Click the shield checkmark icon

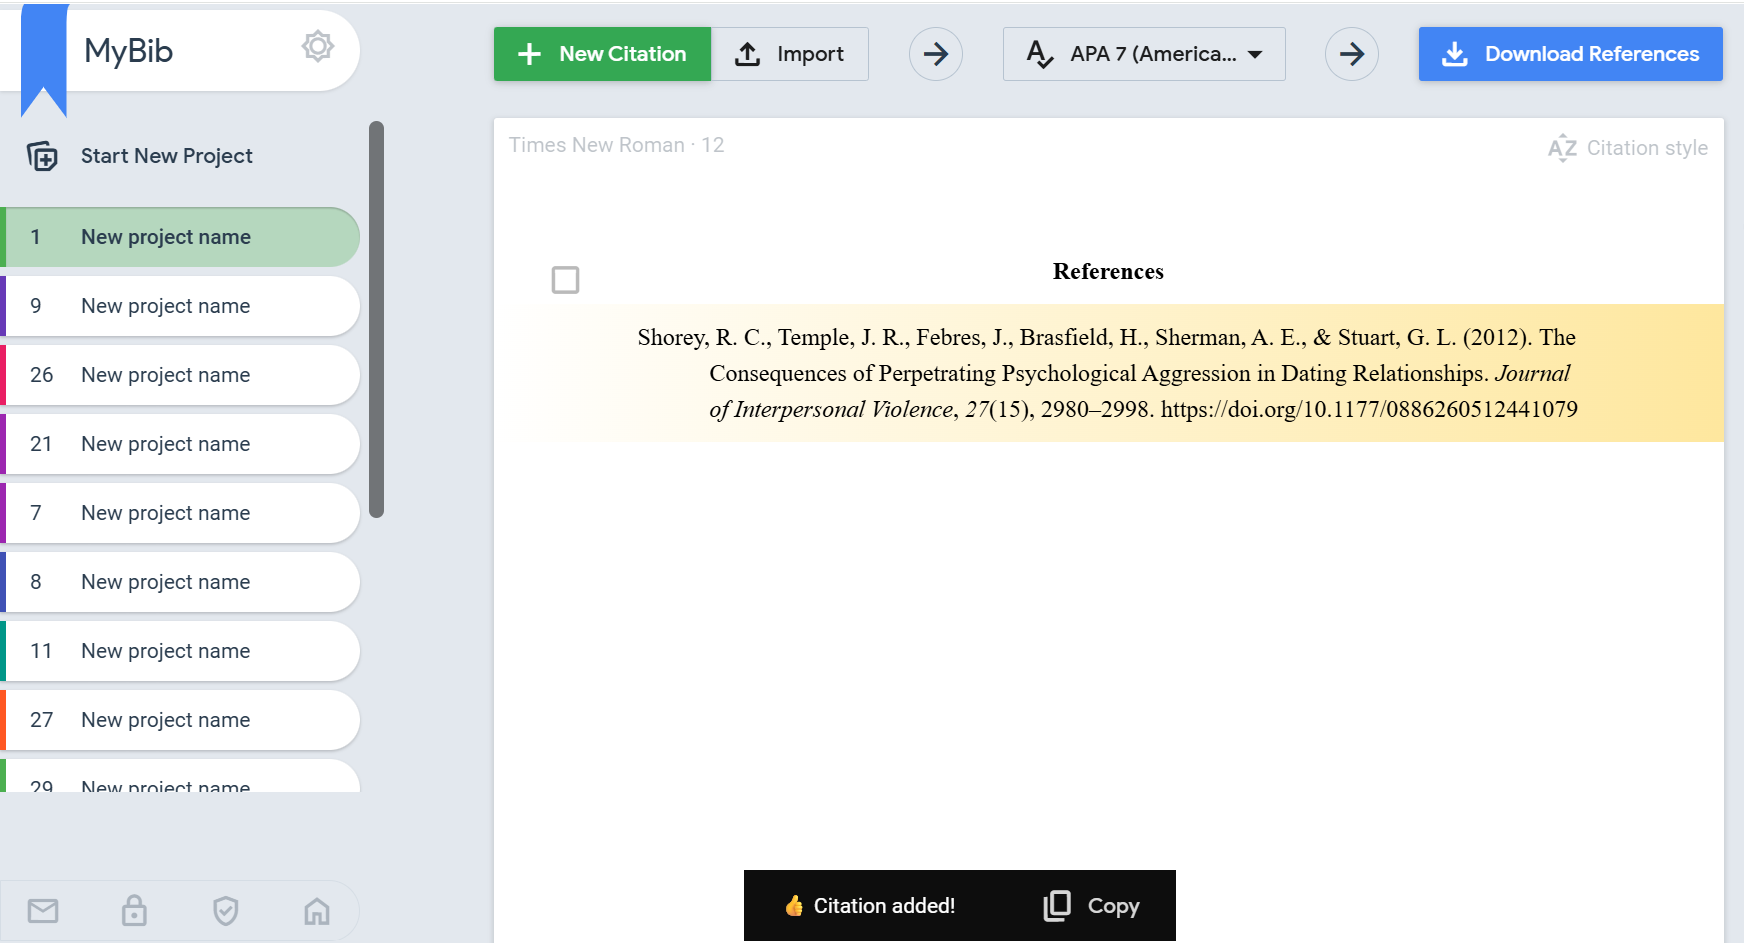(x=226, y=911)
